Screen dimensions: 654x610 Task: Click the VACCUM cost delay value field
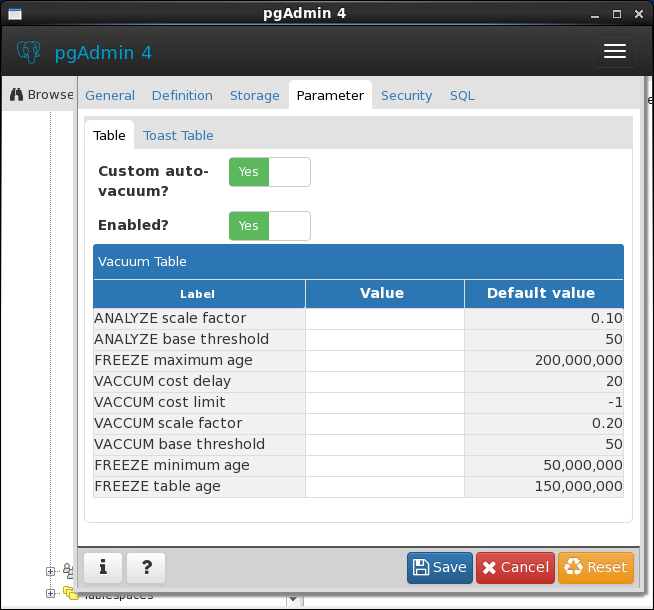[385, 382]
